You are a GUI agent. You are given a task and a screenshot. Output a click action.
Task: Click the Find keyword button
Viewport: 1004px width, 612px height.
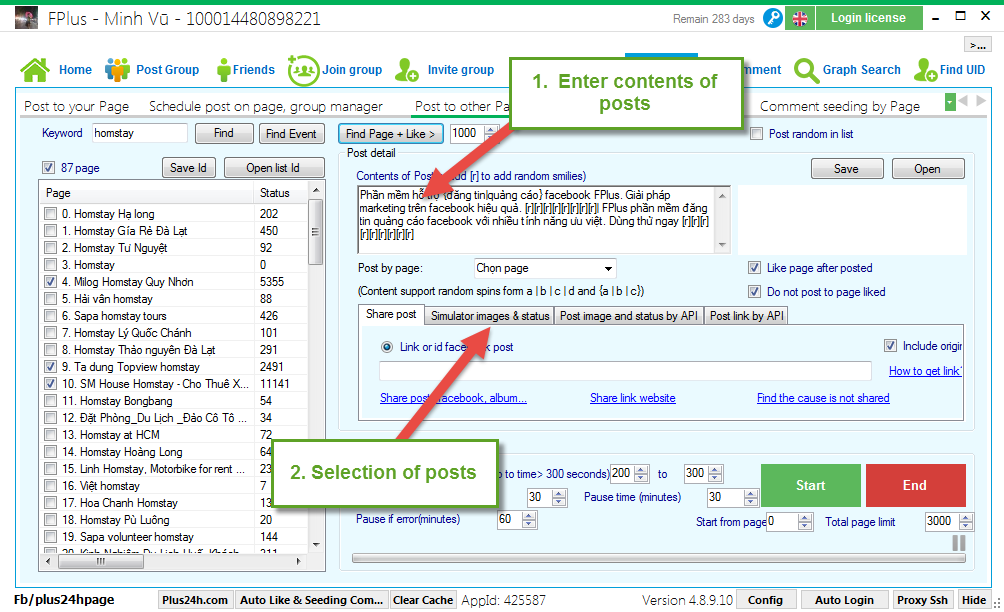pos(223,133)
